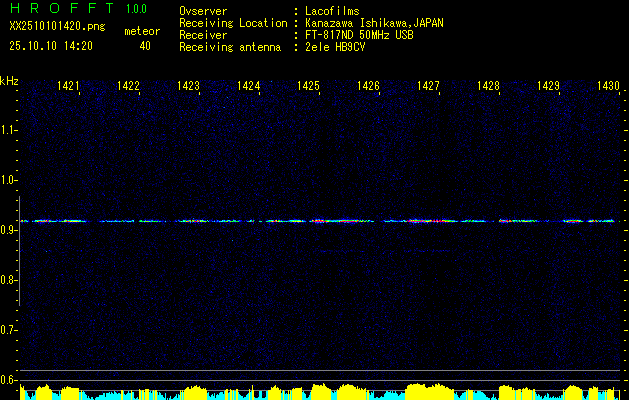Select the 1425 time marker
Viewport: 629px width, 400px height.
point(308,87)
